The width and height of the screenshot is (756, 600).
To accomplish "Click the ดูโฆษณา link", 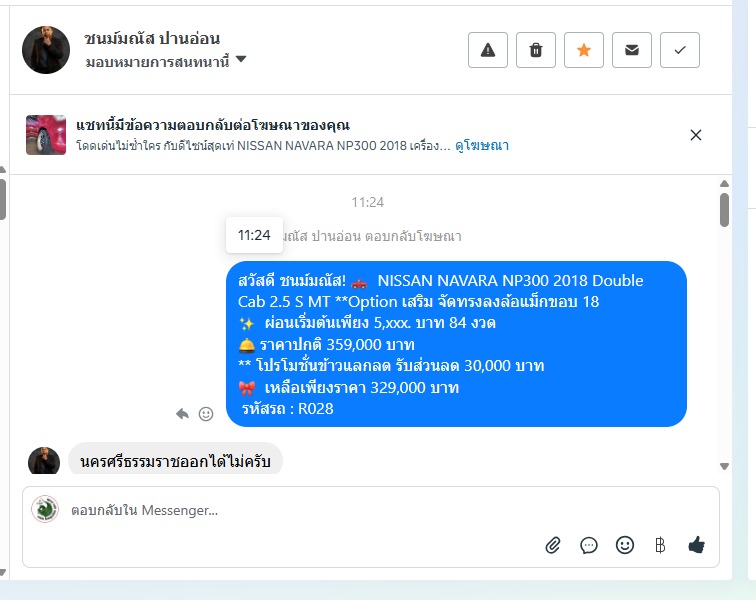I will coord(482,145).
